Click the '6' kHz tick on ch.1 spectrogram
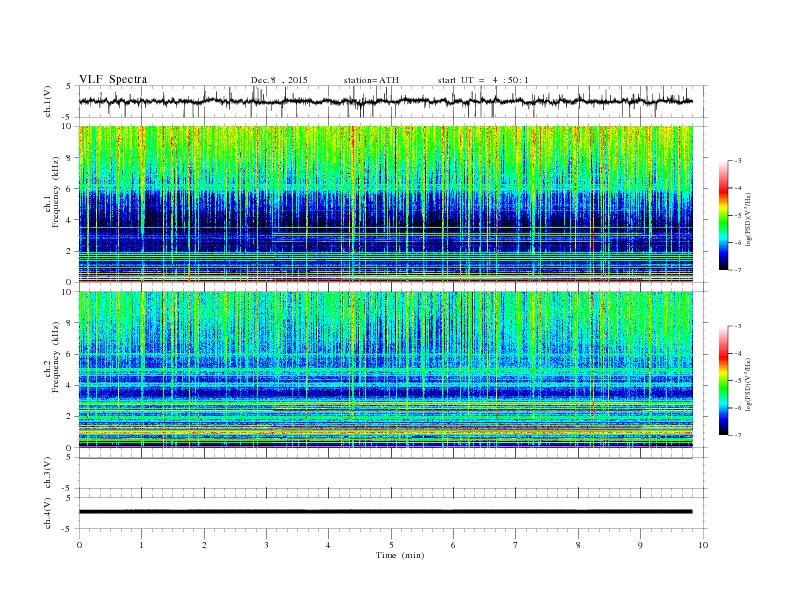 [69, 189]
